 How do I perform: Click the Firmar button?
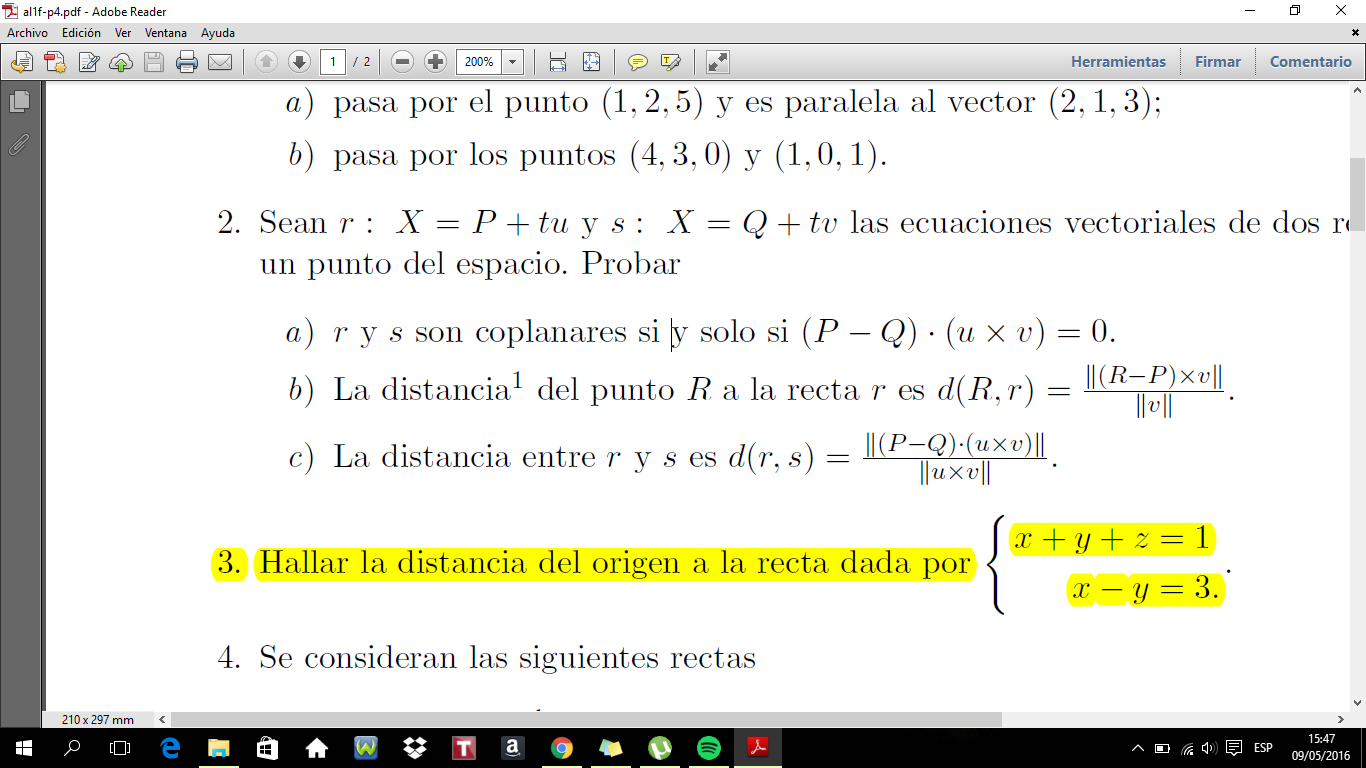point(1217,62)
